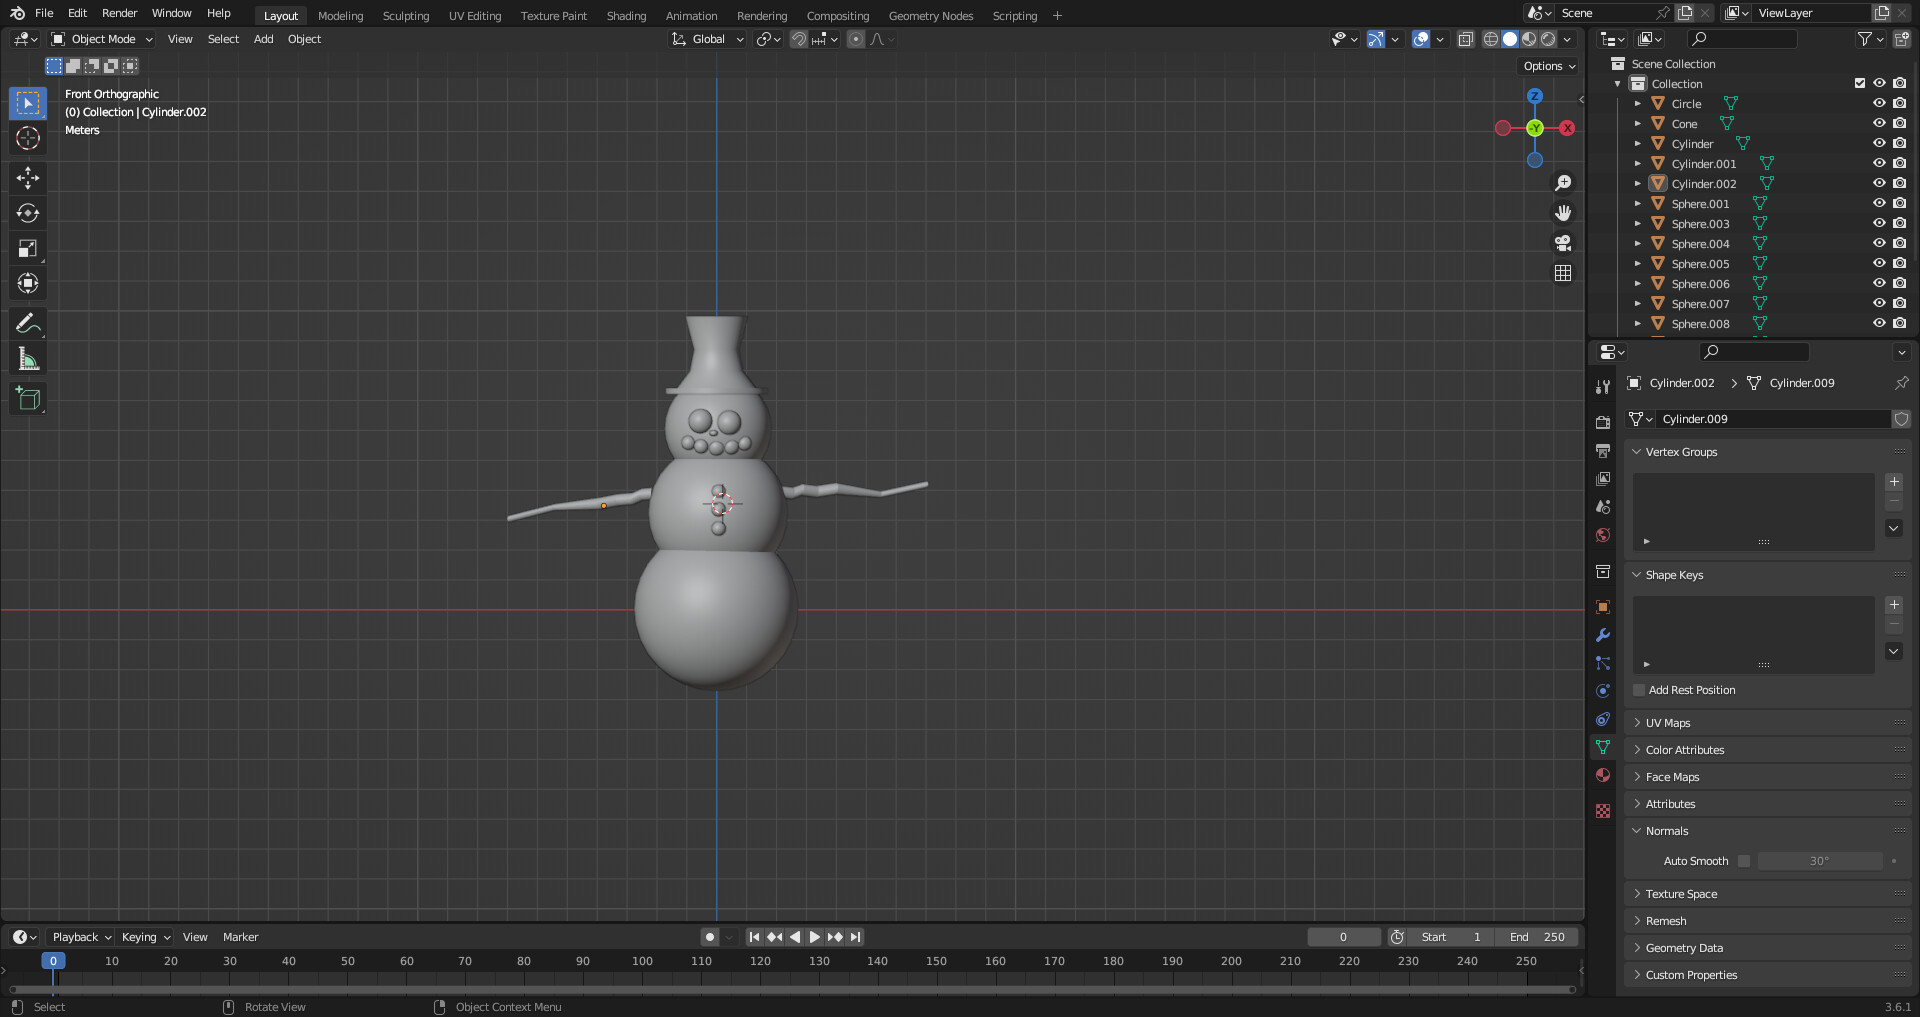Open the Modifier Properties tab
The height and width of the screenshot is (1017, 1920).
1602,635
